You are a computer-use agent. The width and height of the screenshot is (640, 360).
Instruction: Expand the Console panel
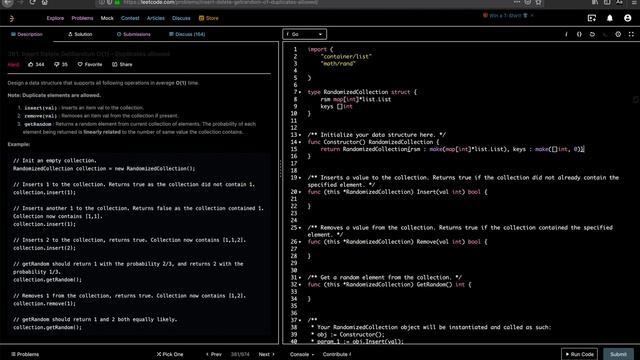click(302, 354)
